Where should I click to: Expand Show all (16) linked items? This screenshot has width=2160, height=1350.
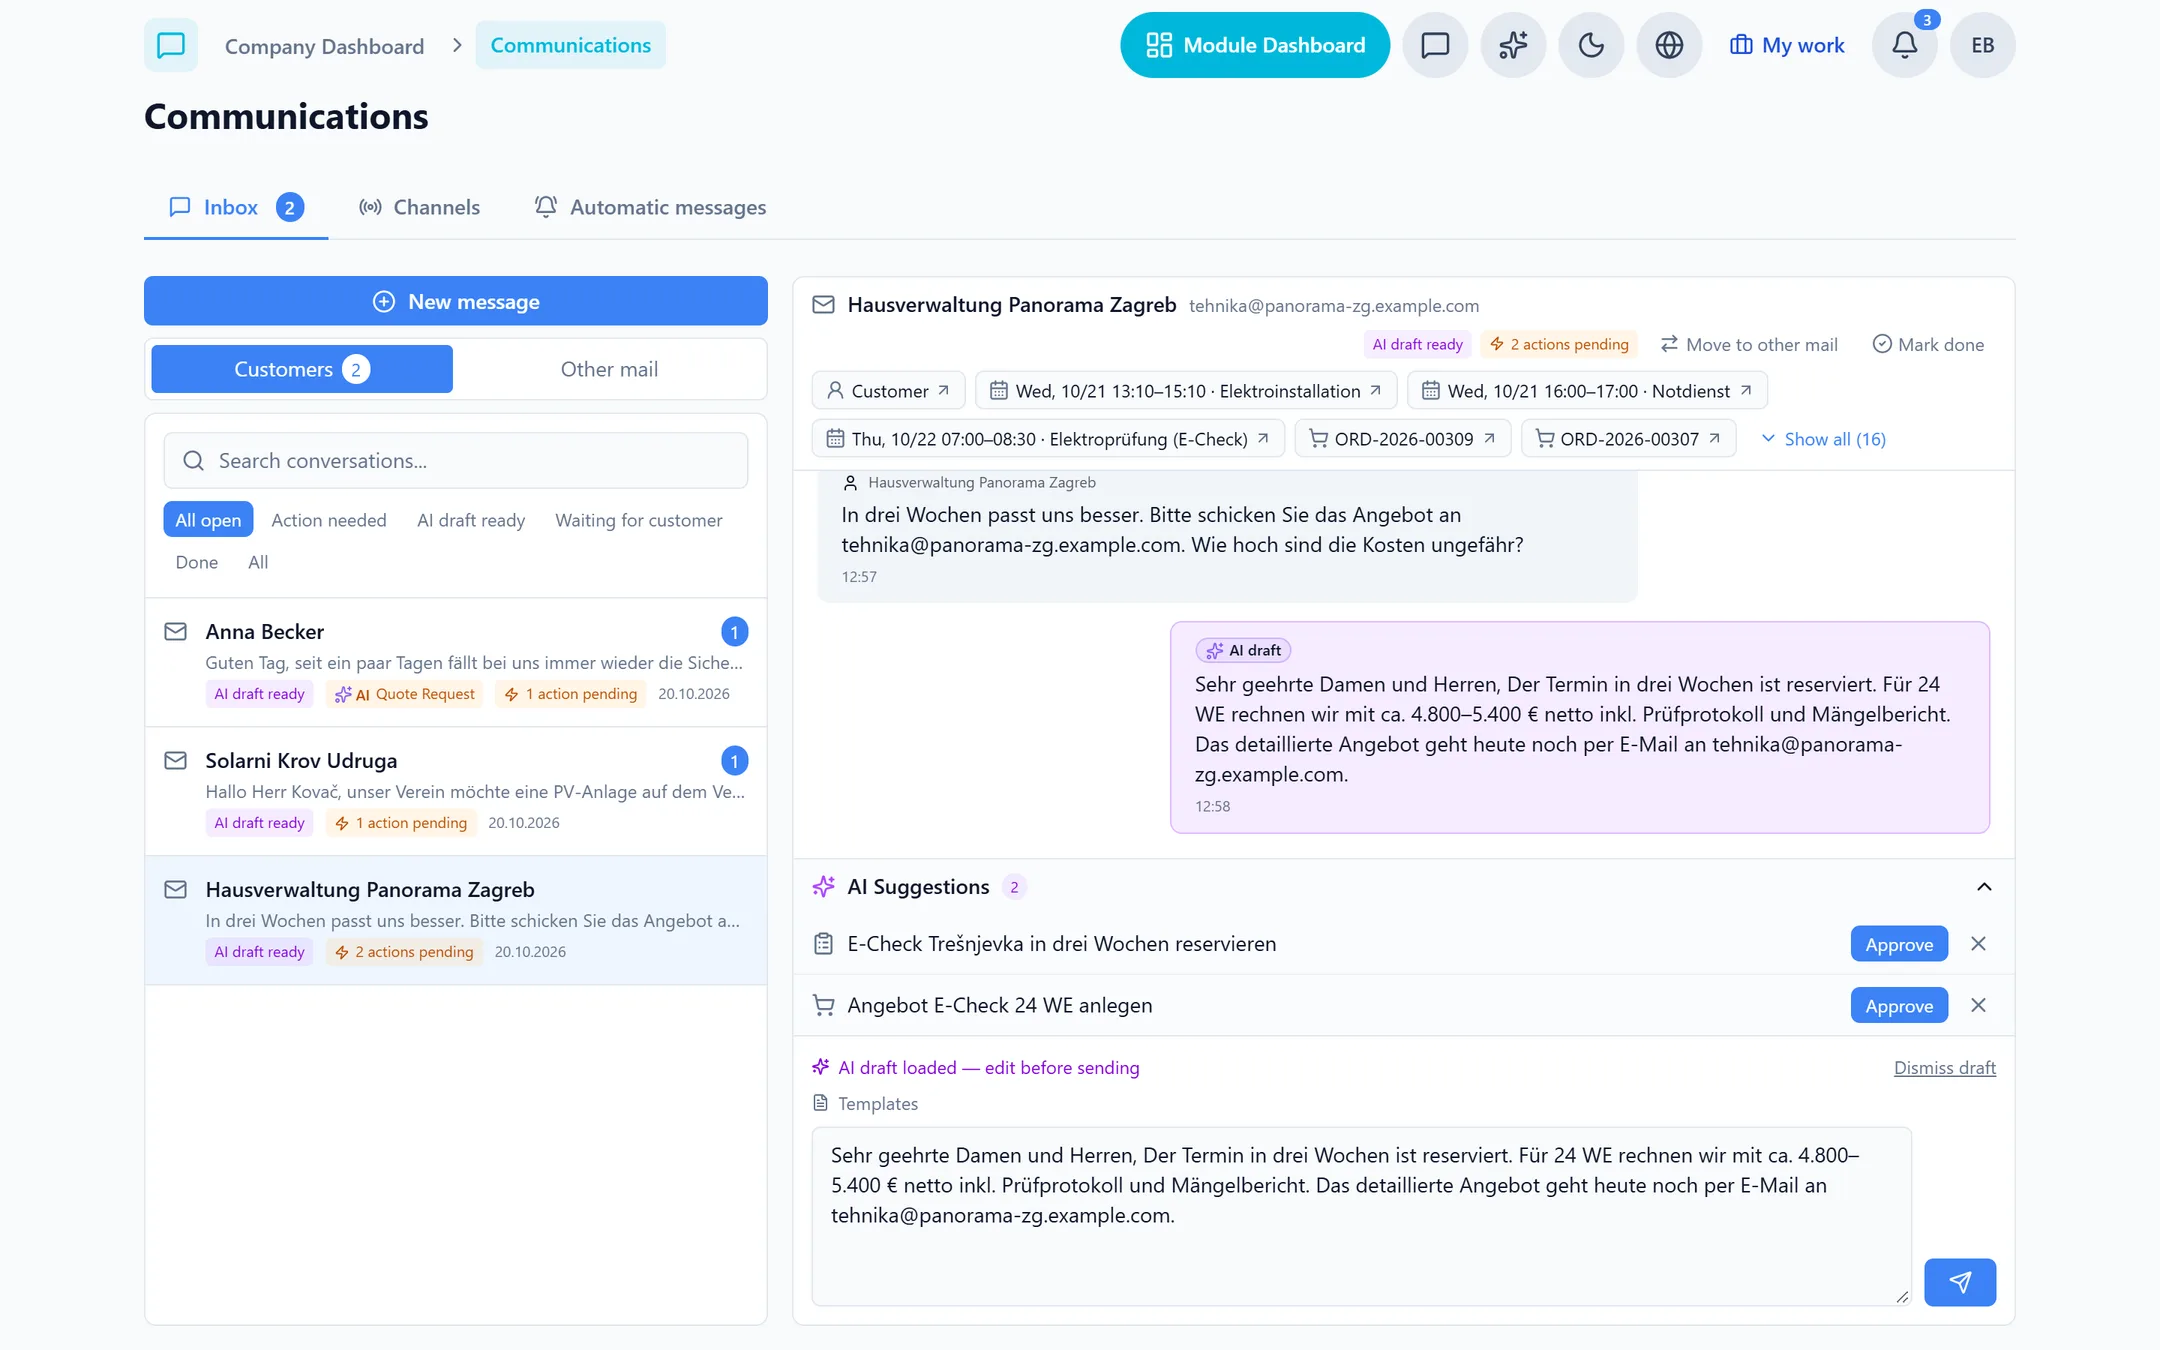click(x=1823, y=439)
